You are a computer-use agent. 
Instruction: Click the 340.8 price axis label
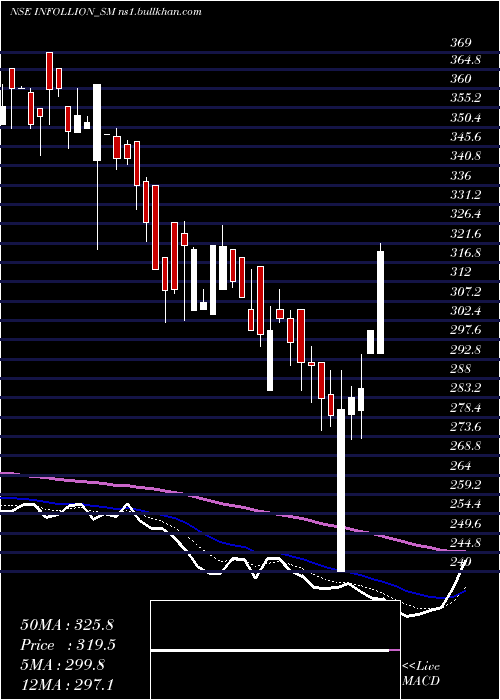465,156
